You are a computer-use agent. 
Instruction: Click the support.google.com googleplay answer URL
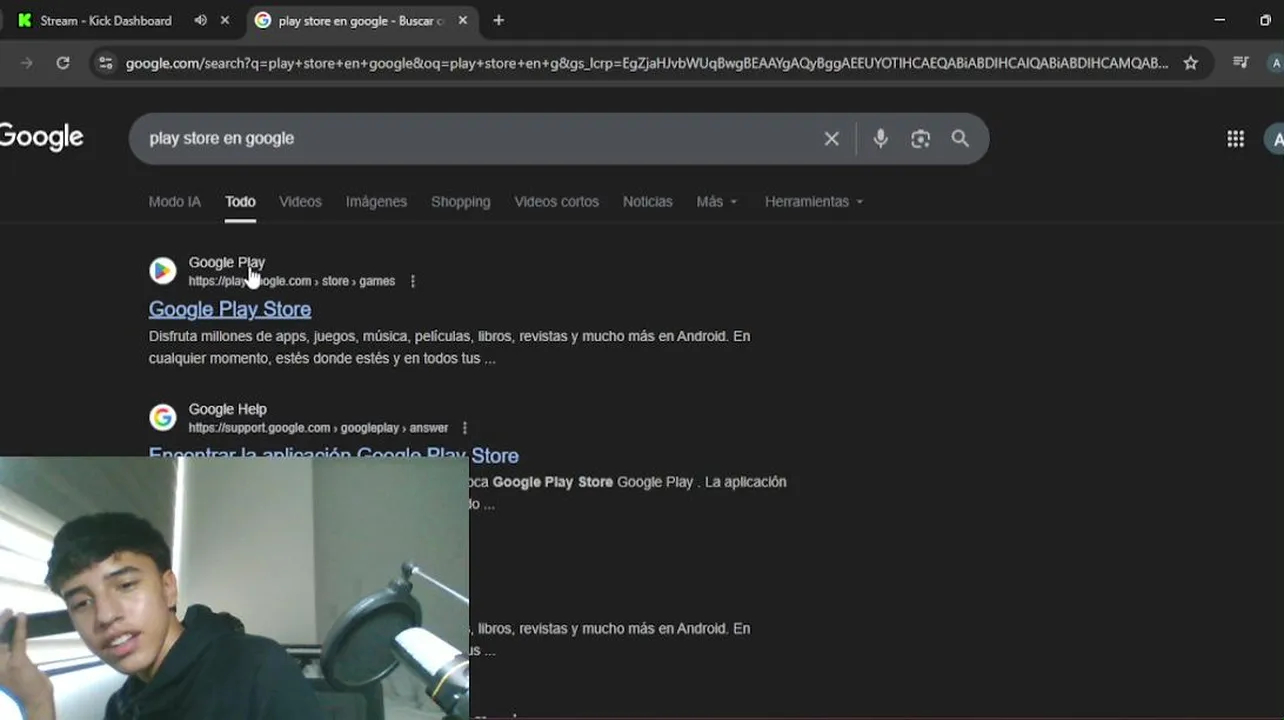318,428
